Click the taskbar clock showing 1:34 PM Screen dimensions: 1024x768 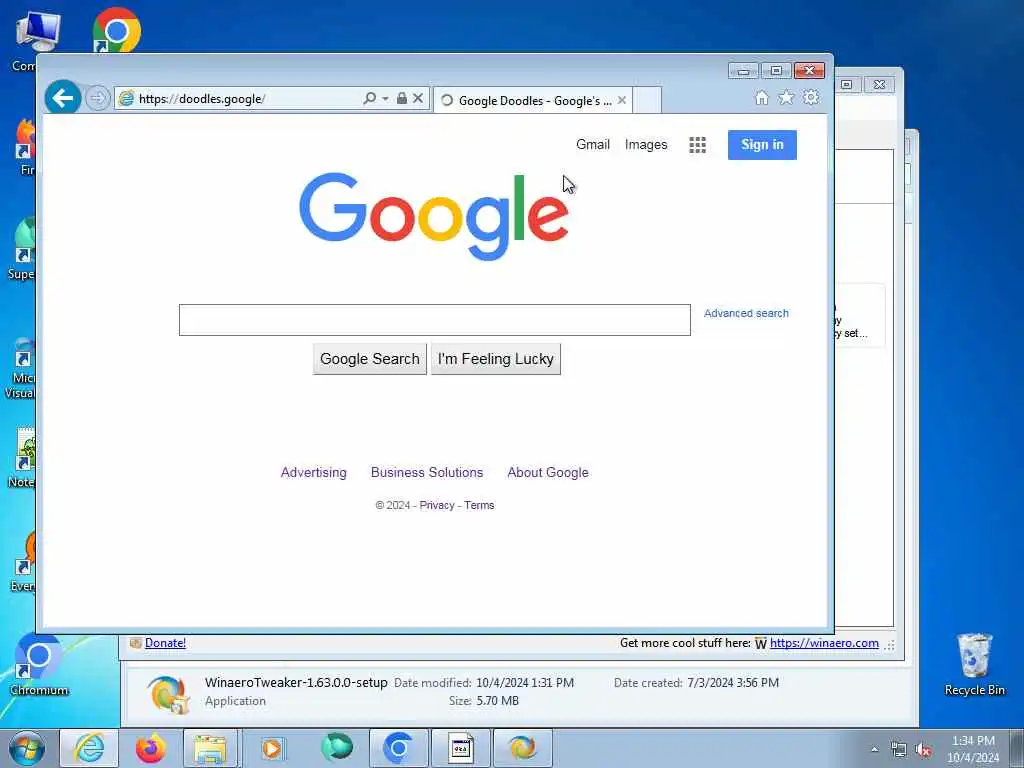973,748
